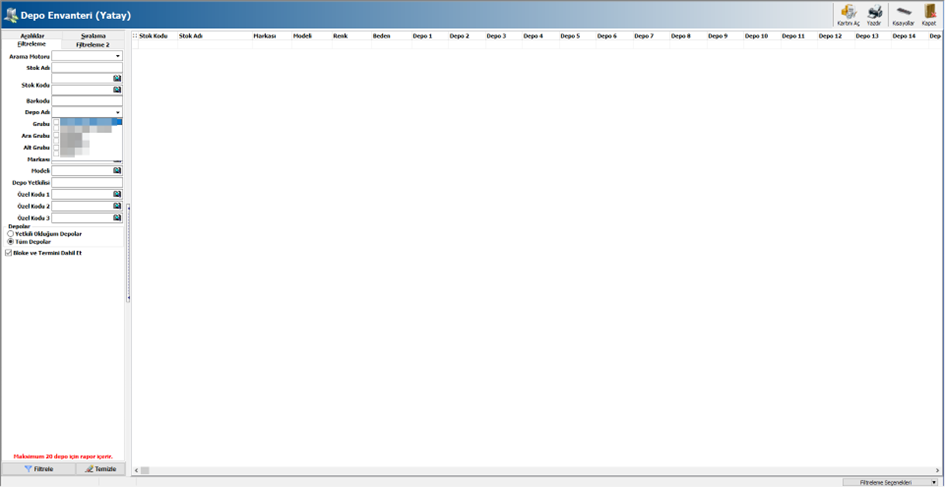Click the Depo 4 column header

click(x=541, y=36)
